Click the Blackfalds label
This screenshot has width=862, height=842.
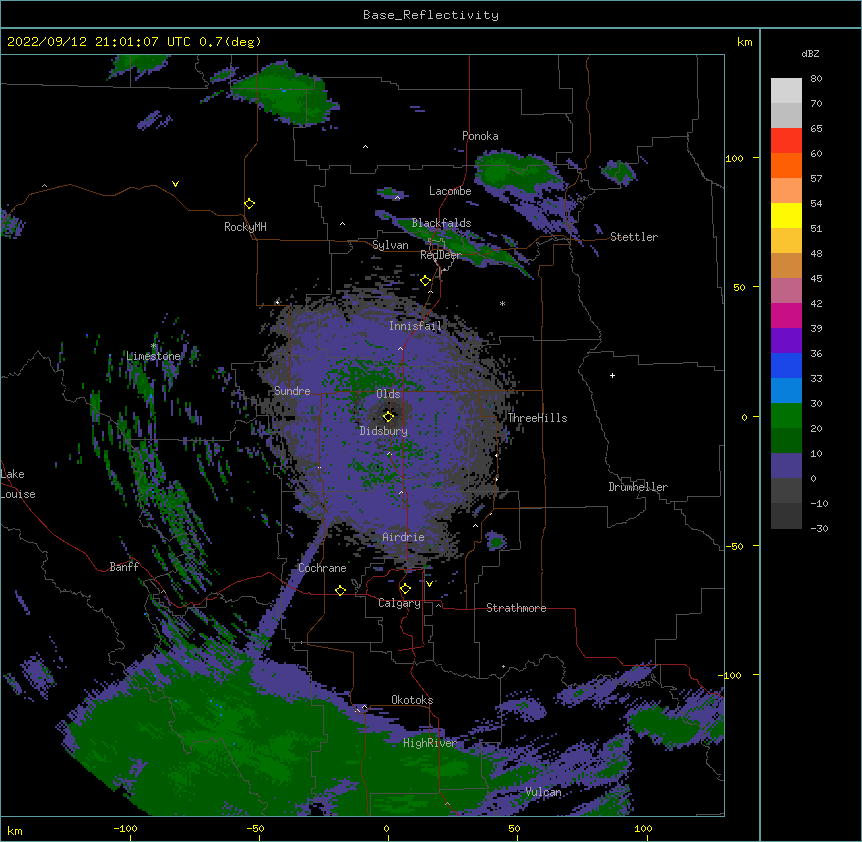tap(441, 223)
